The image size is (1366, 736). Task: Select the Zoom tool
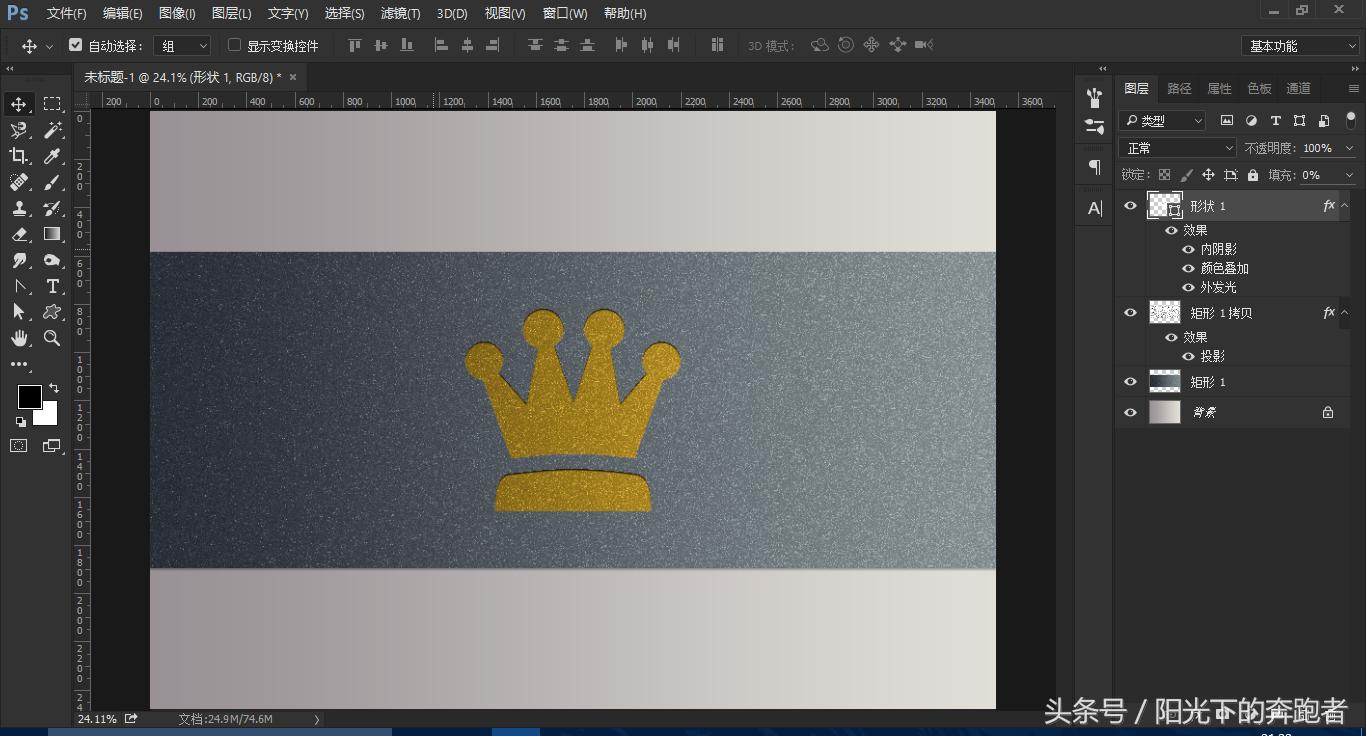52,338
